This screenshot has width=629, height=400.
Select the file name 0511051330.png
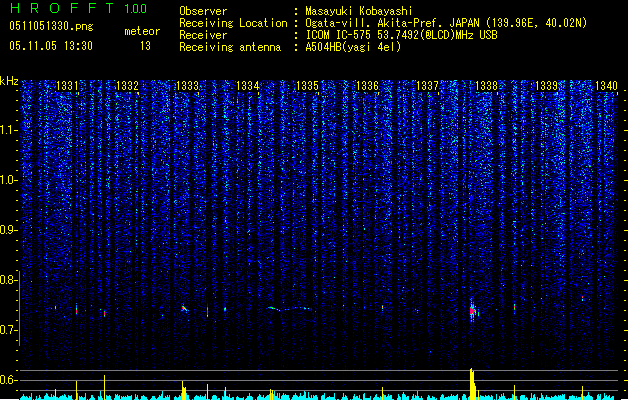51,26
